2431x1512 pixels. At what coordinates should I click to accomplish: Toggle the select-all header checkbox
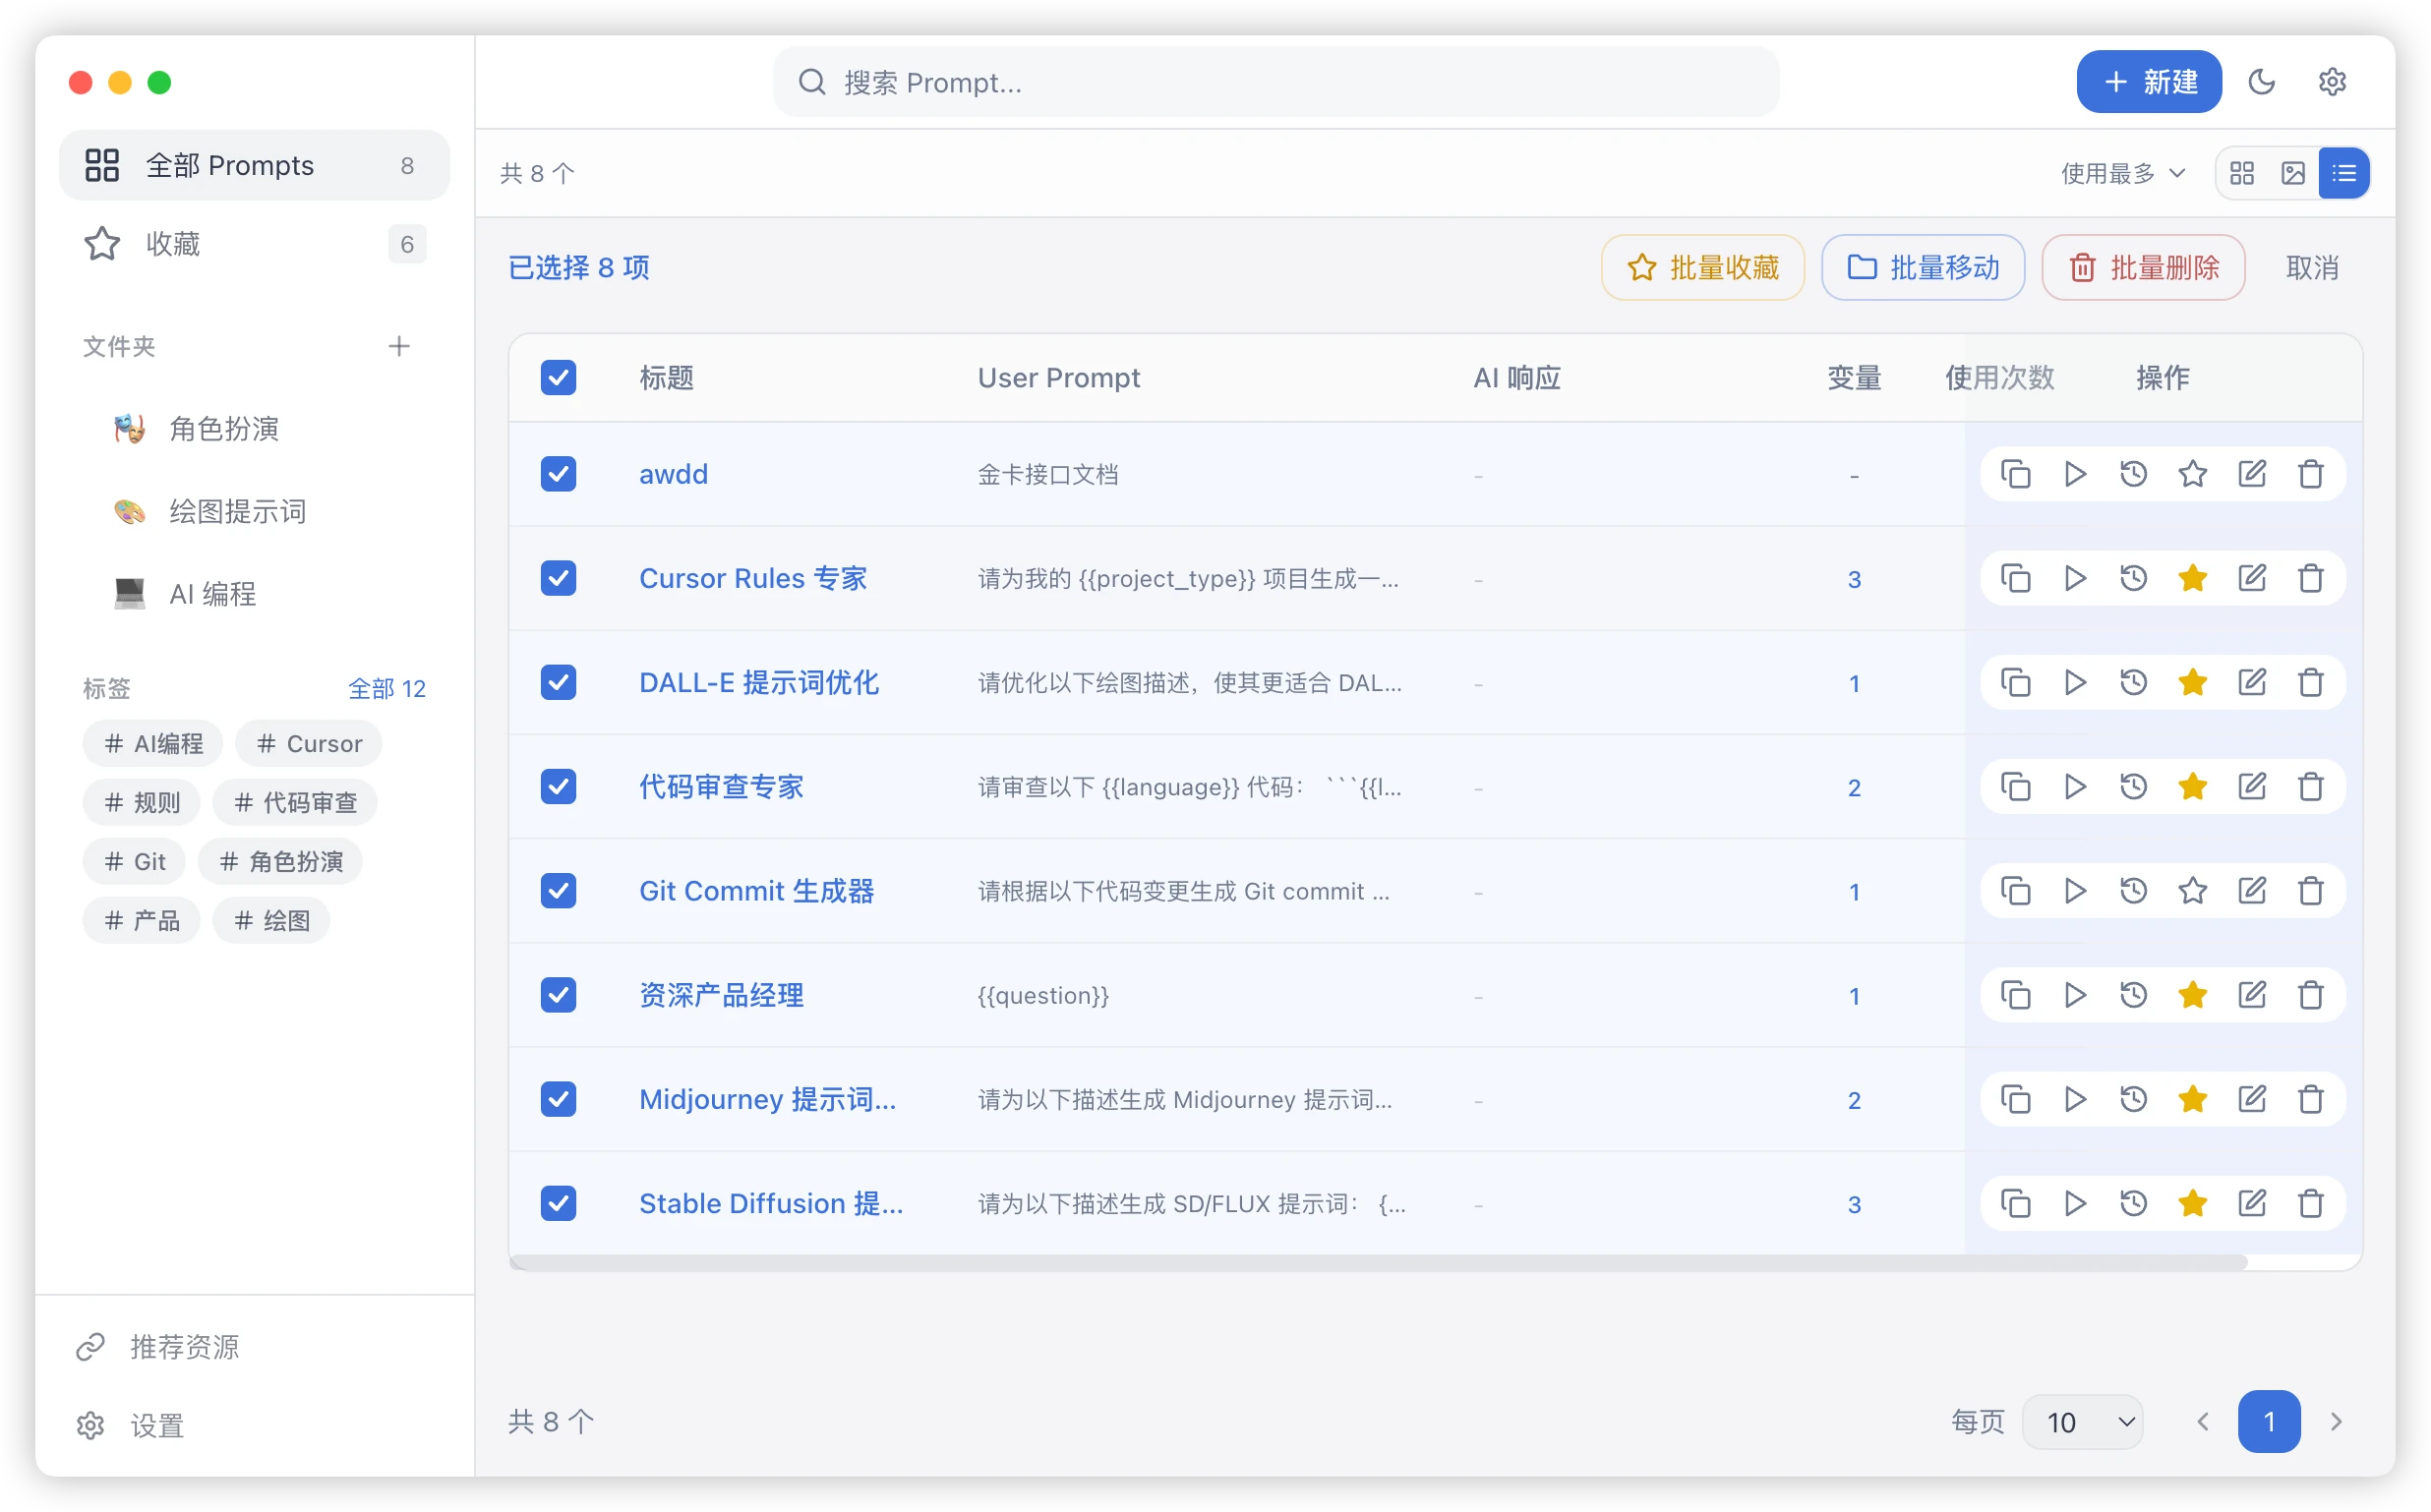pyautogui.click(x=558, y=378)
